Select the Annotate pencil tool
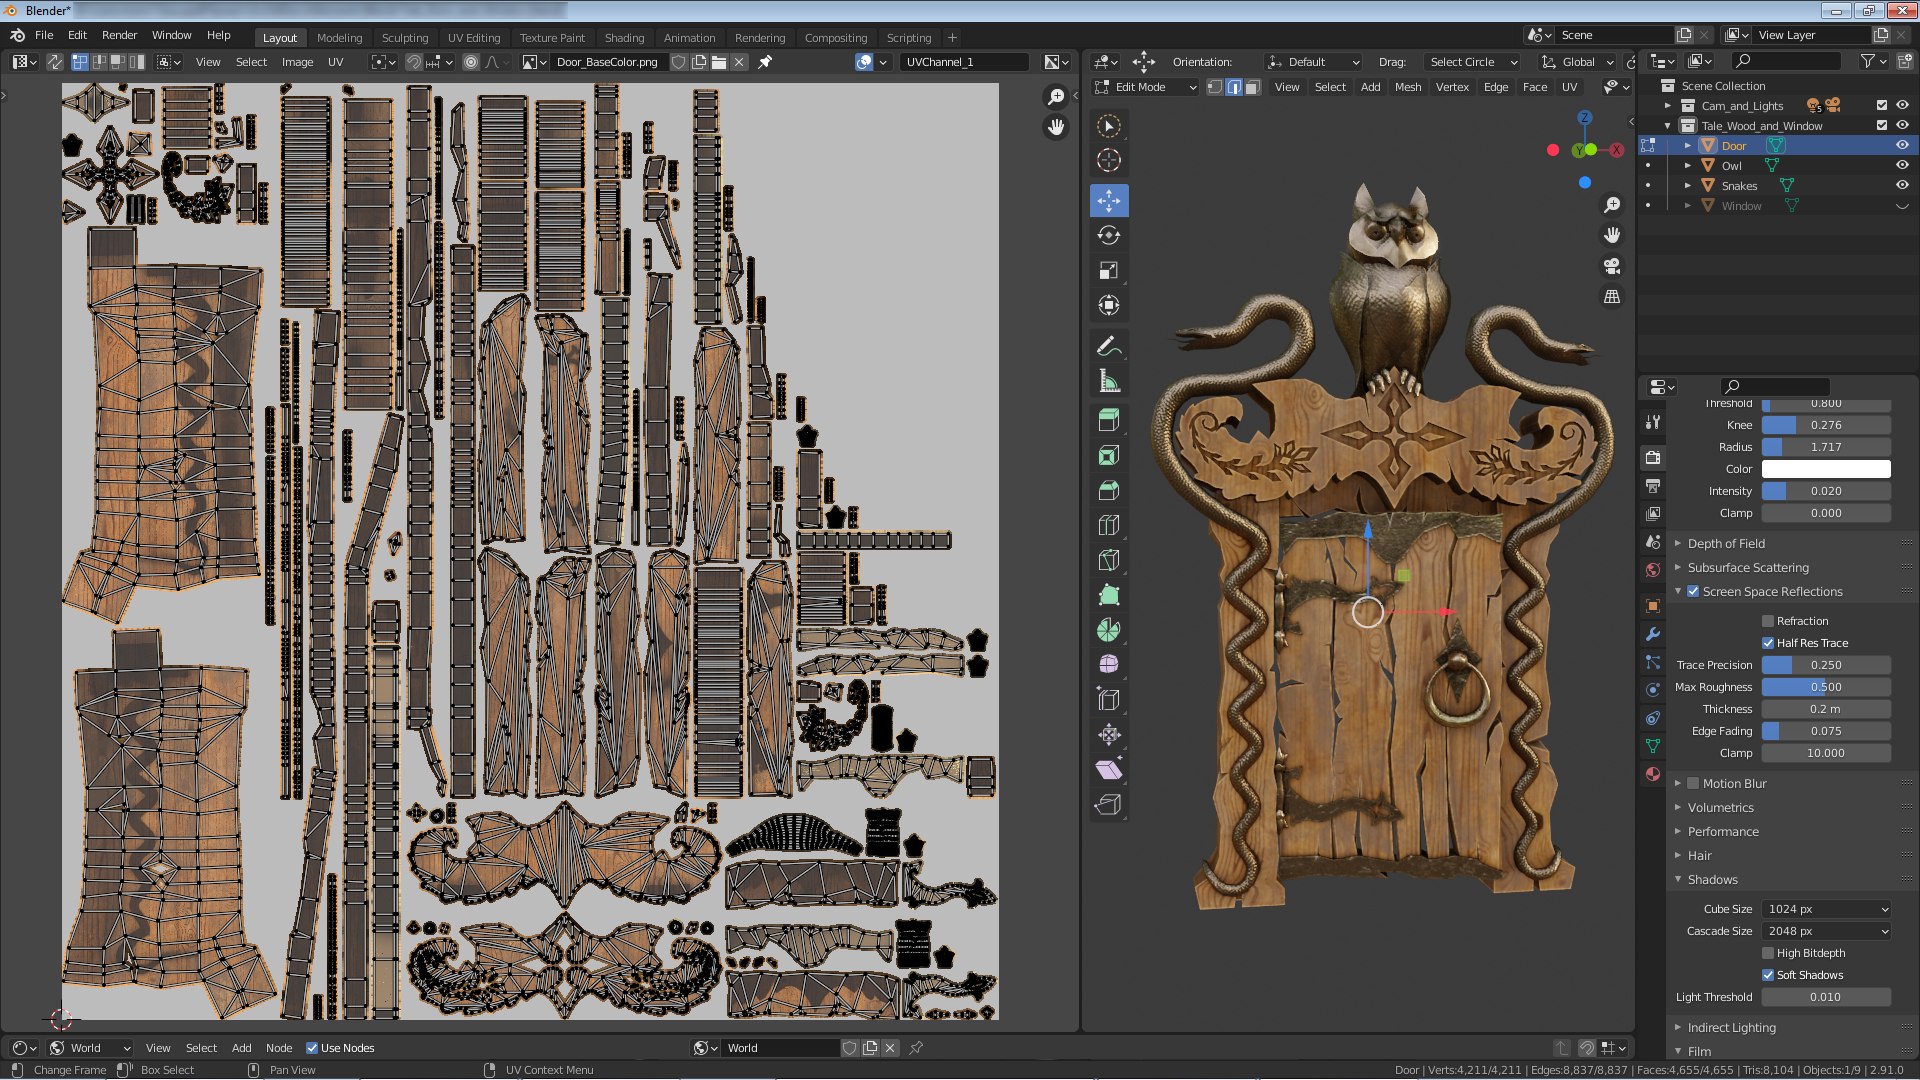The width and height of the screenshot is (1920, 1080). [1108, 346]
